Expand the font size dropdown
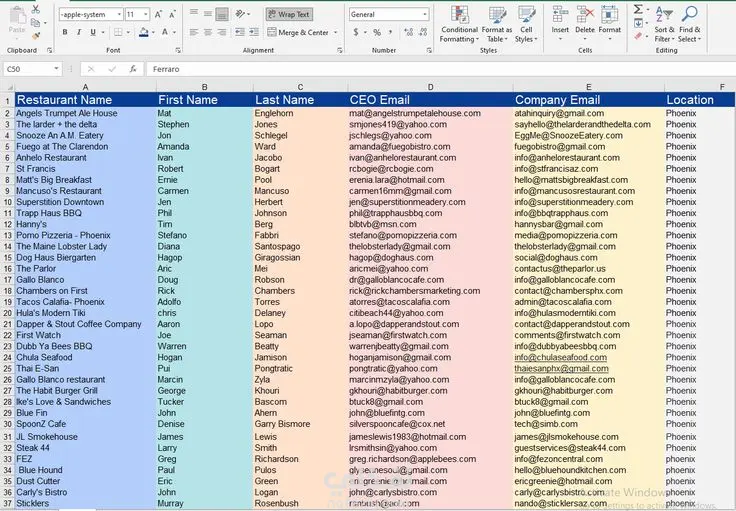Image resolution: width=736 pixels, height=511 pixels. (x=146, y=14)
